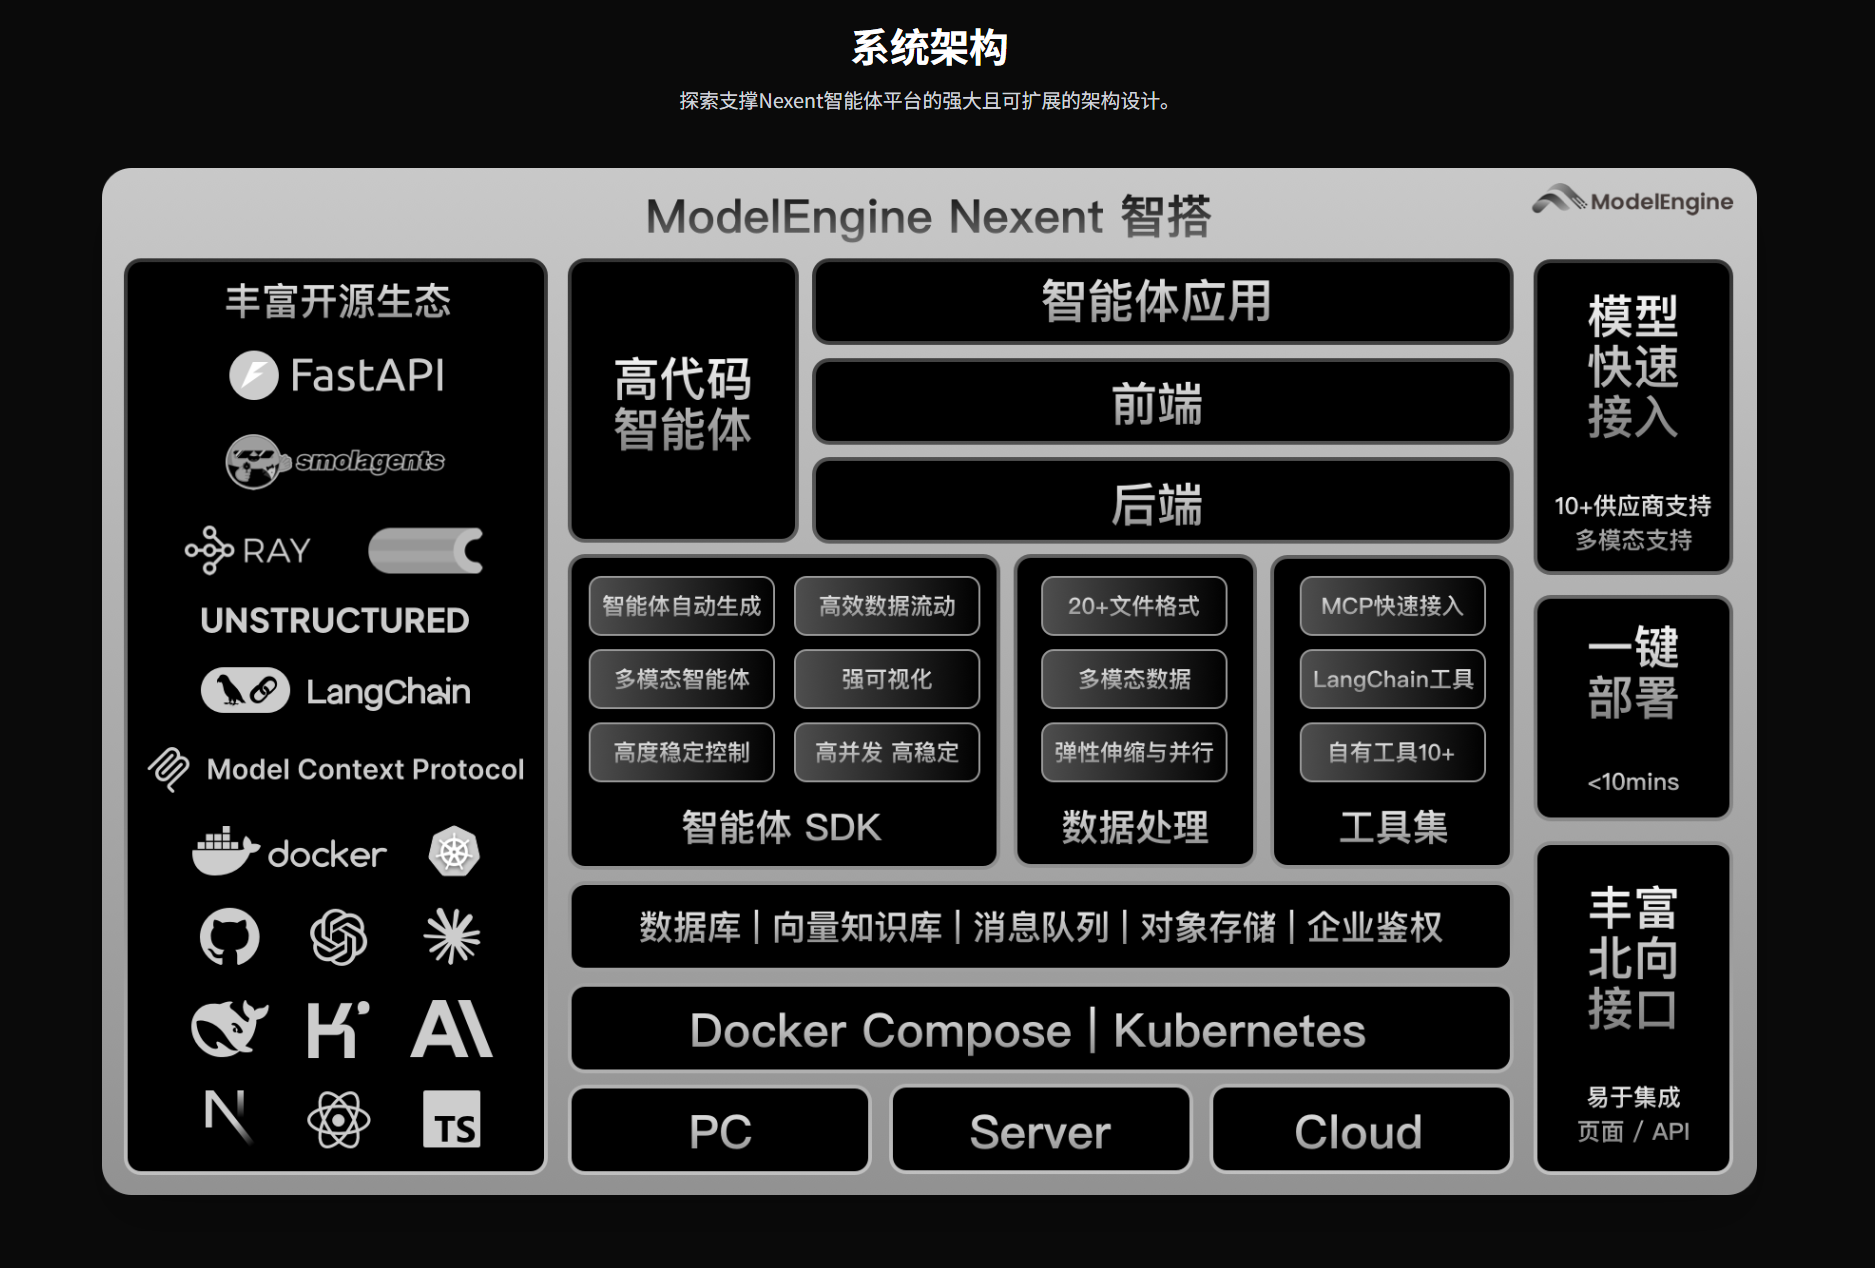The width and height of the screenshot is (1875, 1268).
Task: Click the DeepSeek whale icon
Action: (229, 1029)
